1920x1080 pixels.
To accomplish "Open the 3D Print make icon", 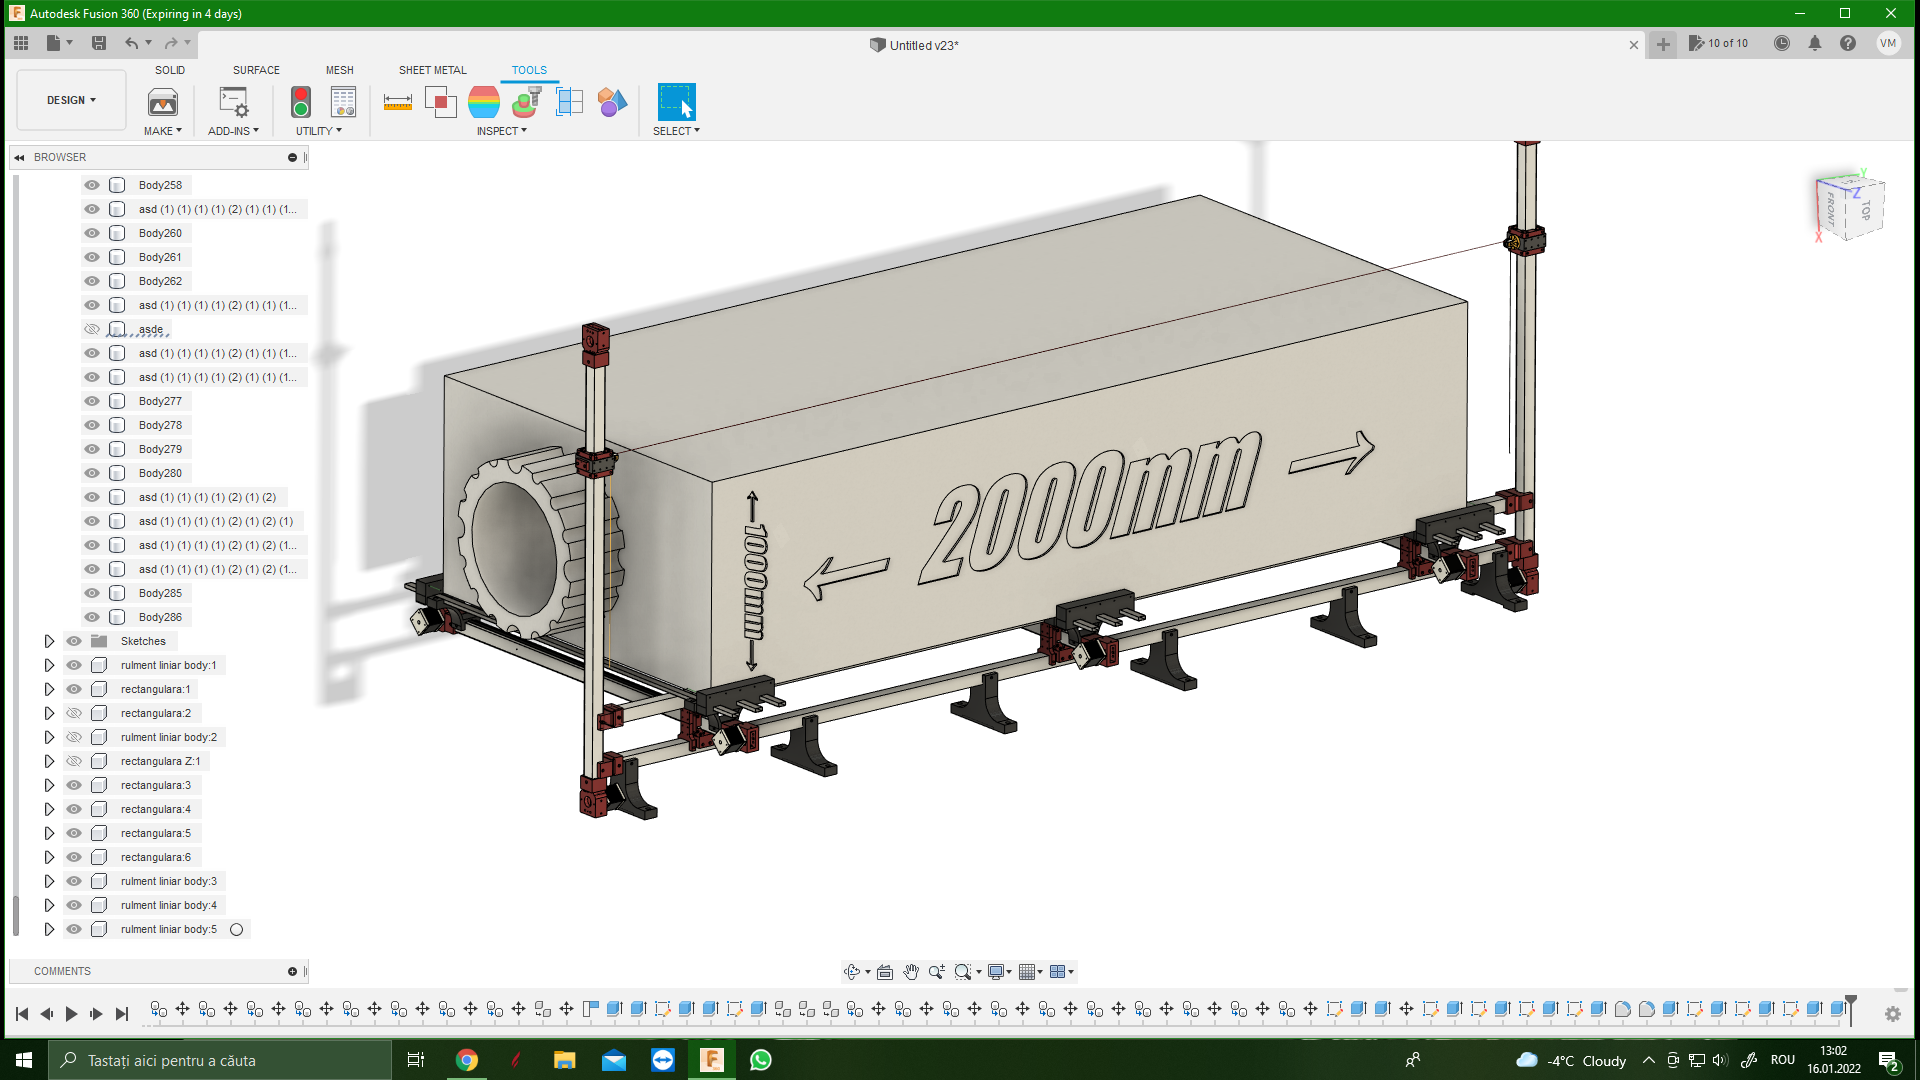I will pos(163,102).
